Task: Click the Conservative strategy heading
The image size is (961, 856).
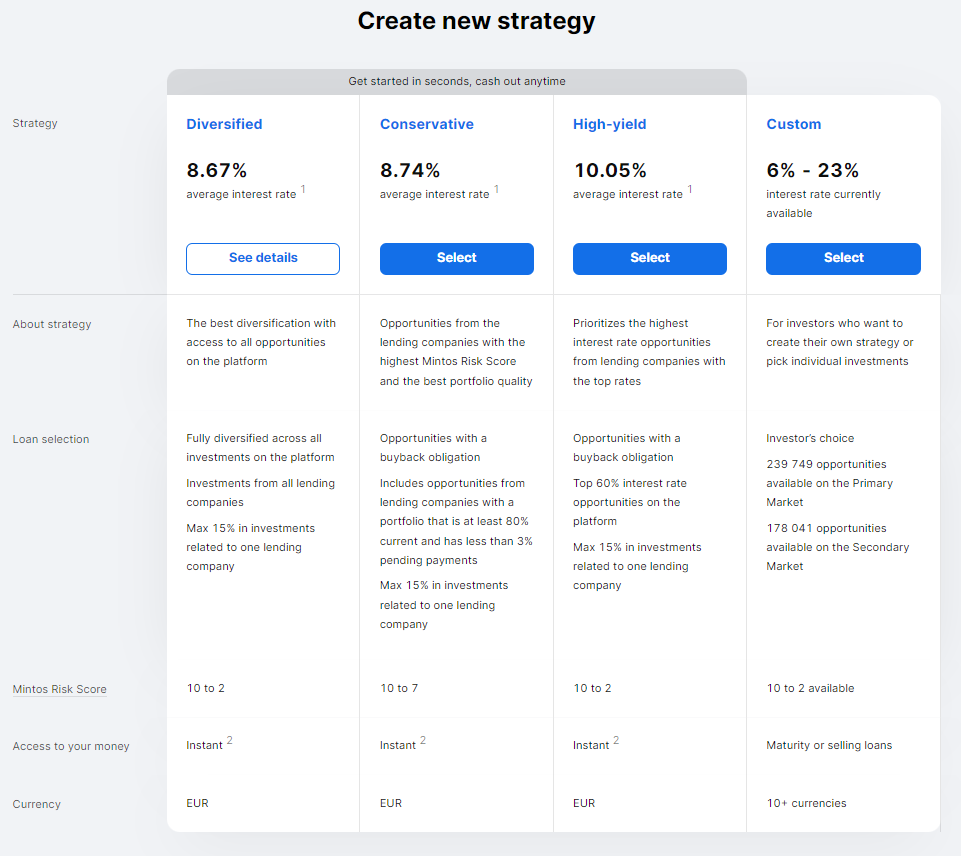Action: (x=426, y=124)
